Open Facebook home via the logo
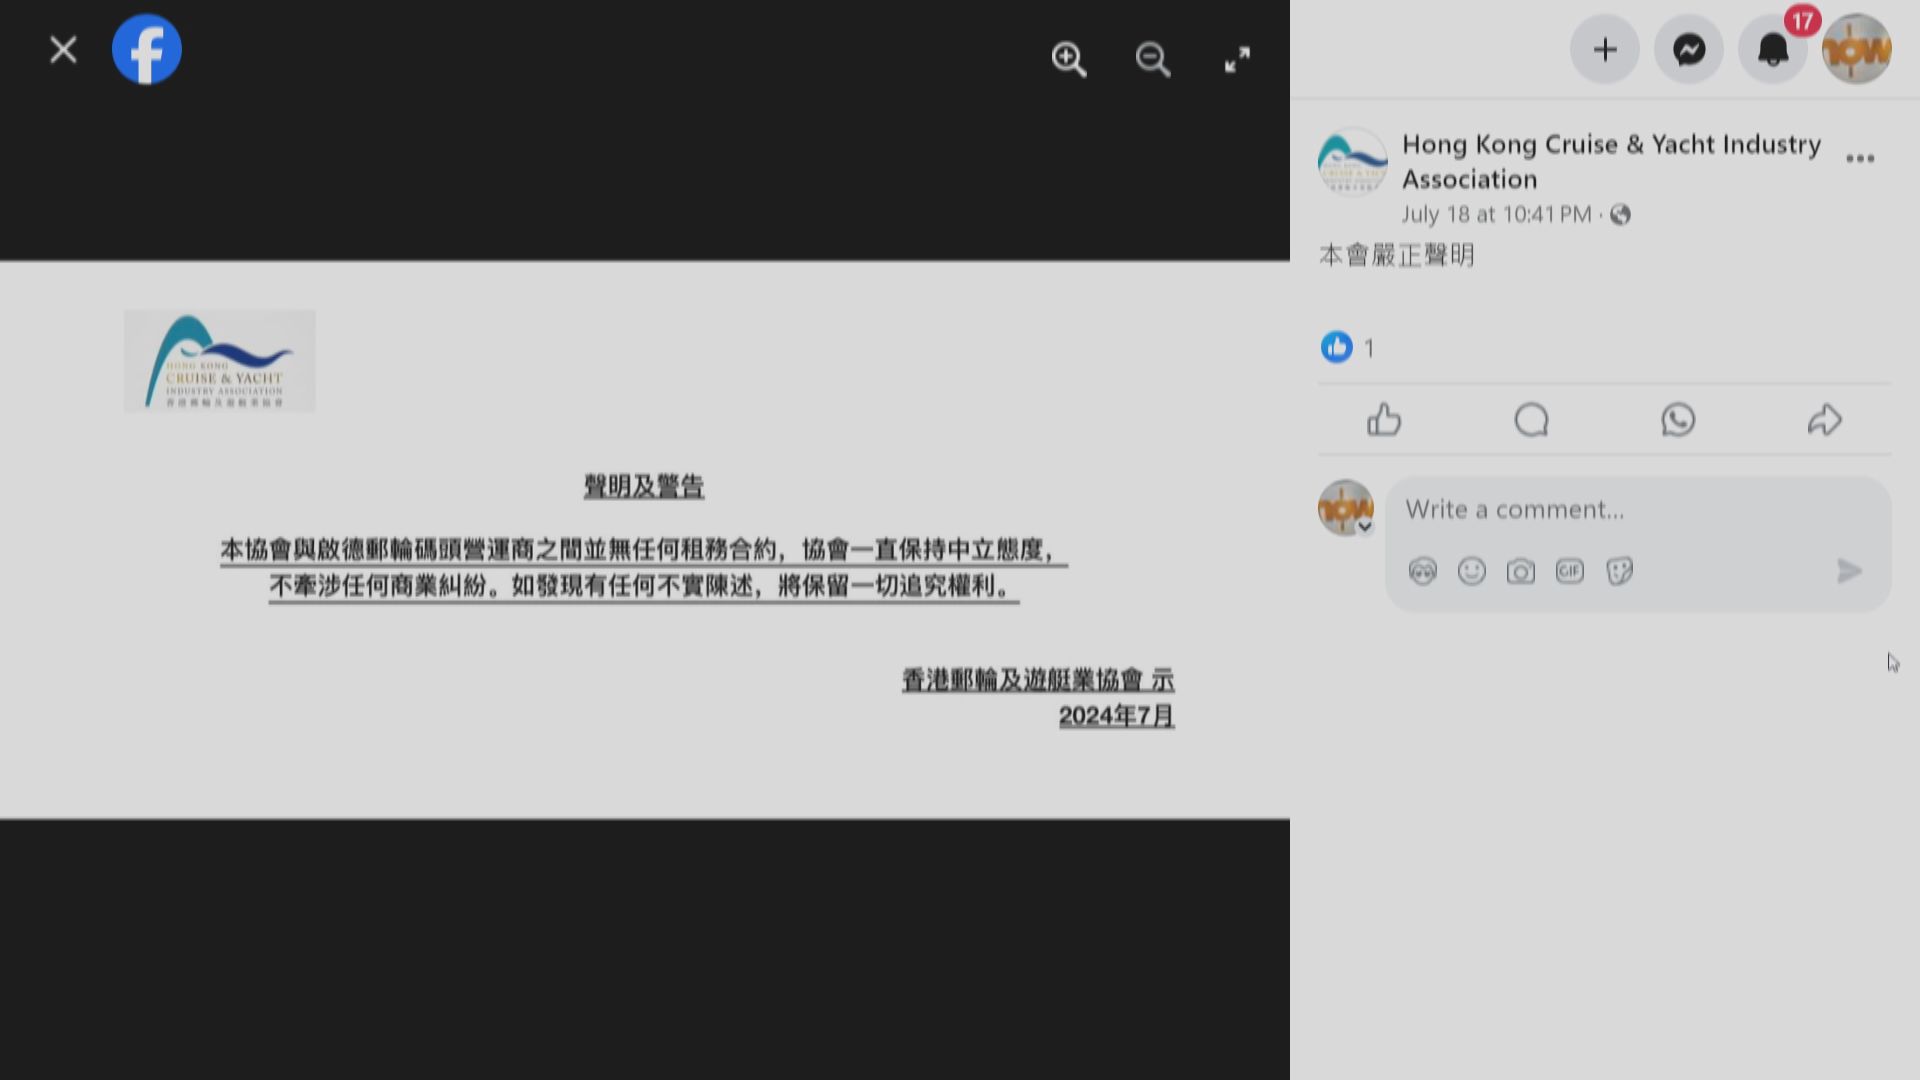 pos(147,49)
